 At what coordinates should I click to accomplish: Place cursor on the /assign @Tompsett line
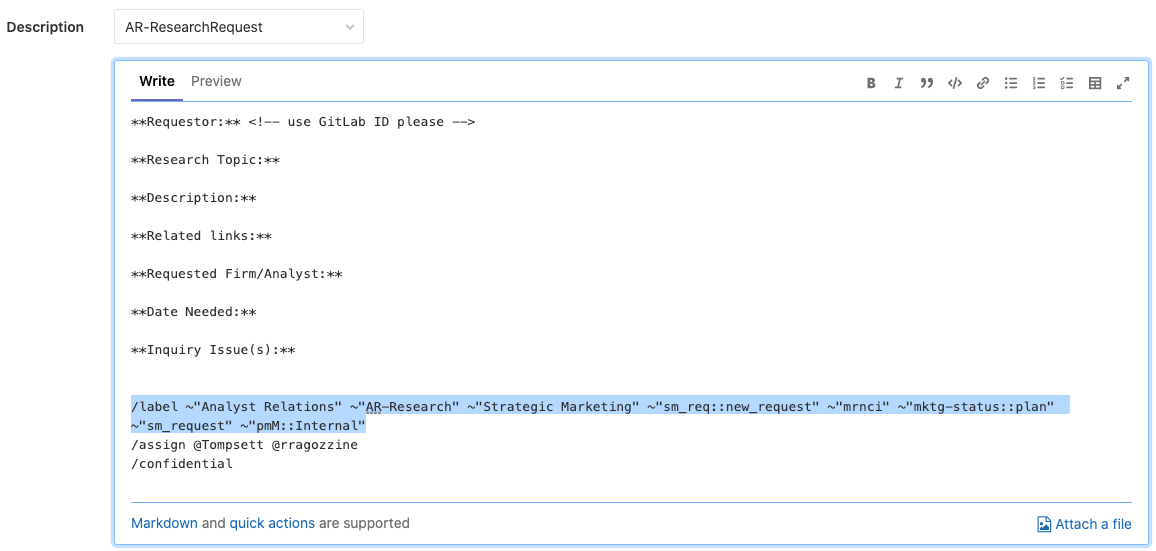pos(244,445)
